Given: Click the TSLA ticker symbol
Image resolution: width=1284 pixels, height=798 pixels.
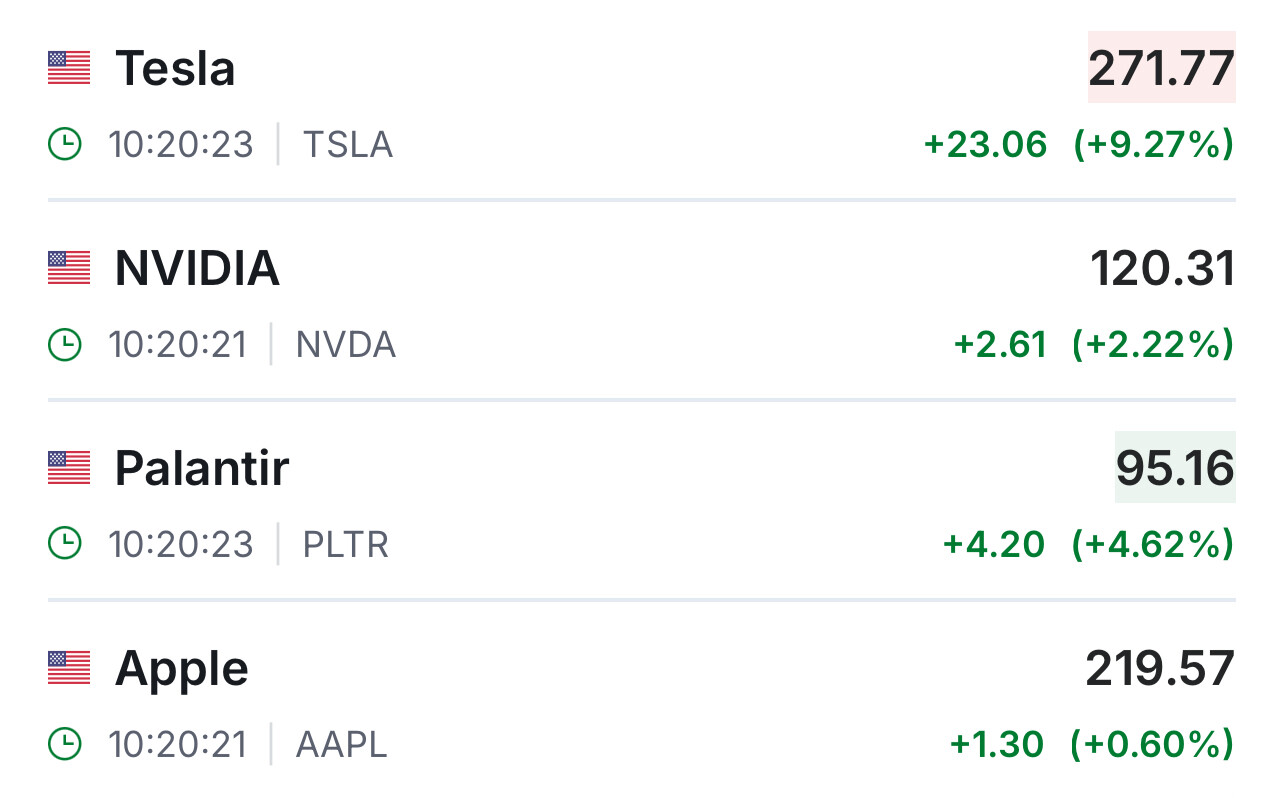Looking at the screenshot, I should click(x=347, y=145).
